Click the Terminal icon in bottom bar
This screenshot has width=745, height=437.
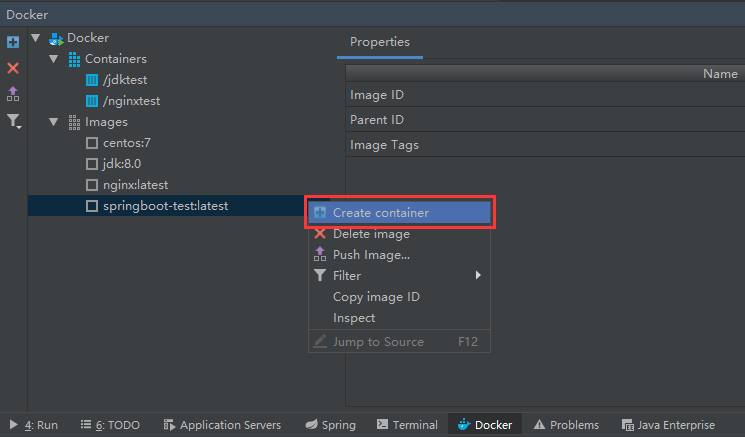(x=382, y=424)
